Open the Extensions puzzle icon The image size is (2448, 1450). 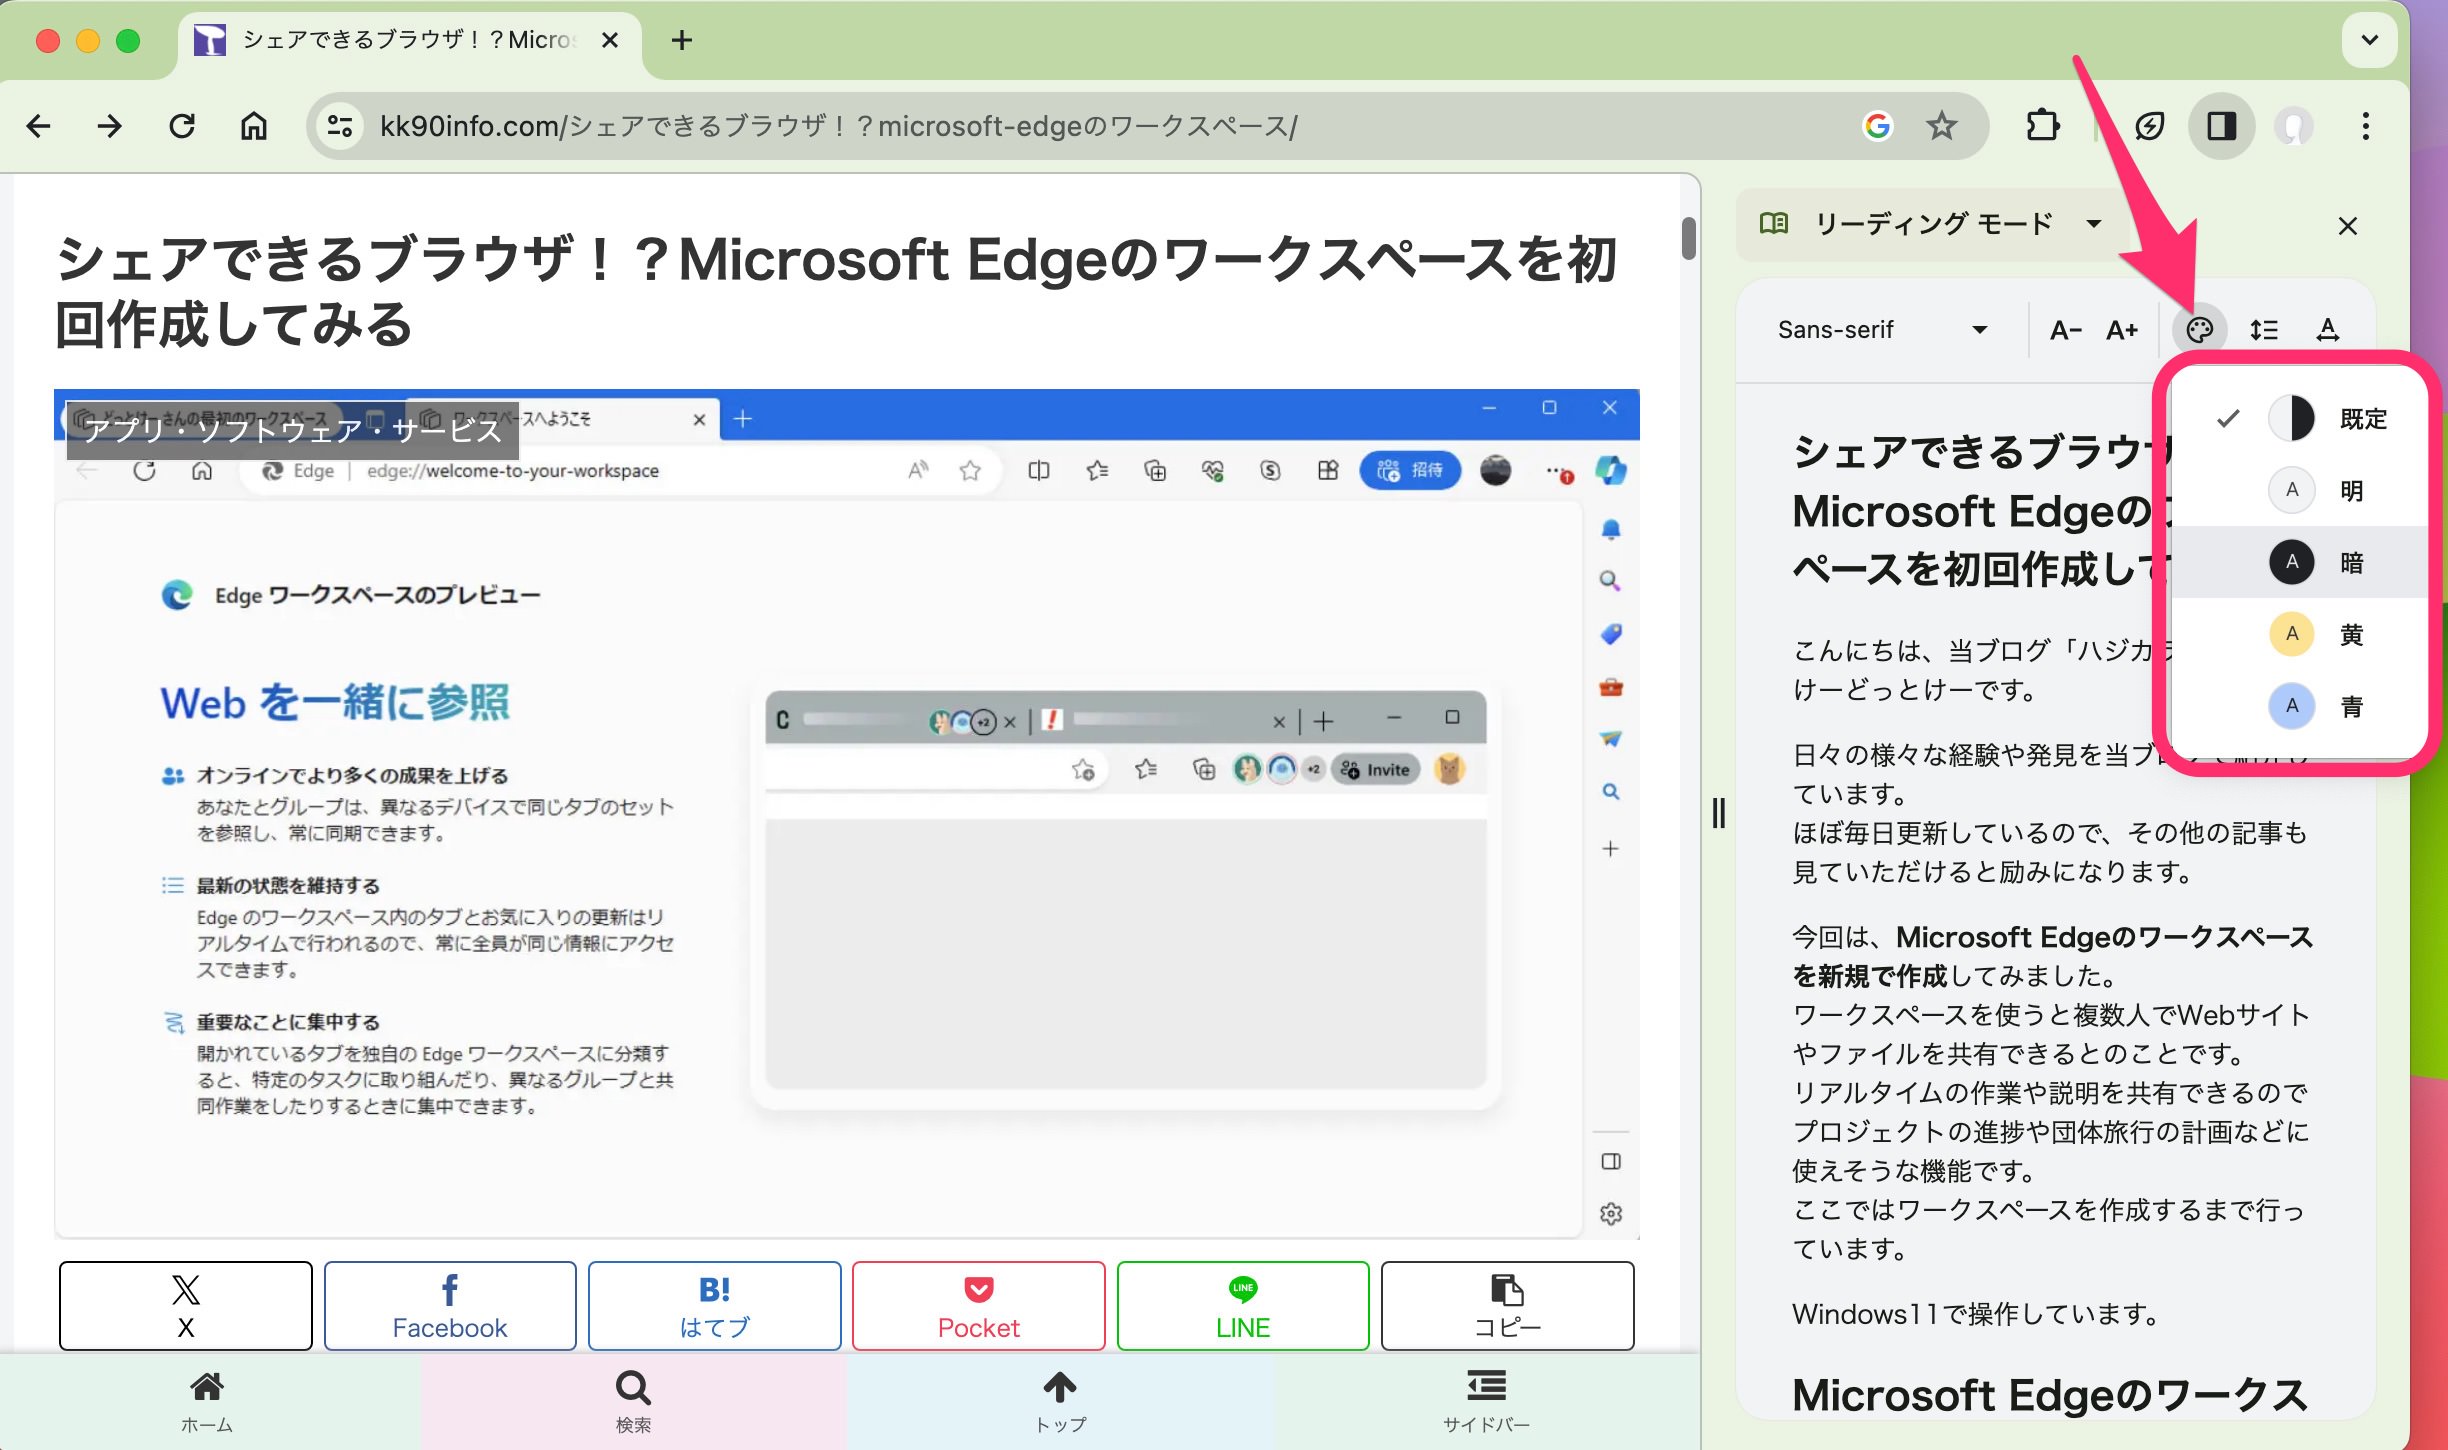2042,126
